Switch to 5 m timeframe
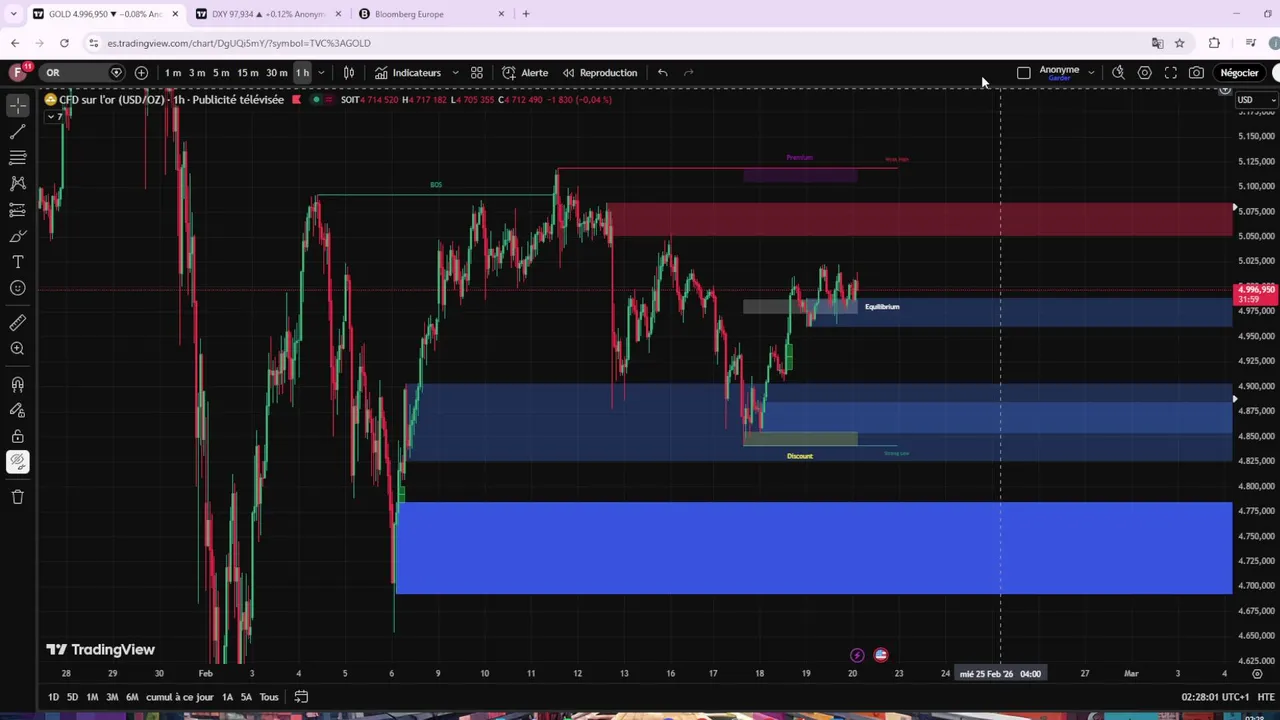This screenshot has height=720, width=1280. 221,72
